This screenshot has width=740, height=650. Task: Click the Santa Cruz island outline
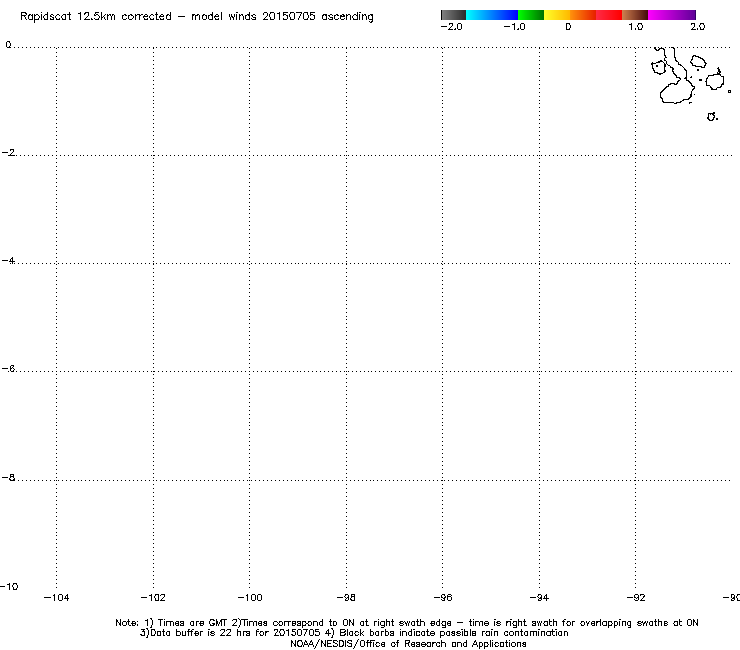tap(715, 81)
